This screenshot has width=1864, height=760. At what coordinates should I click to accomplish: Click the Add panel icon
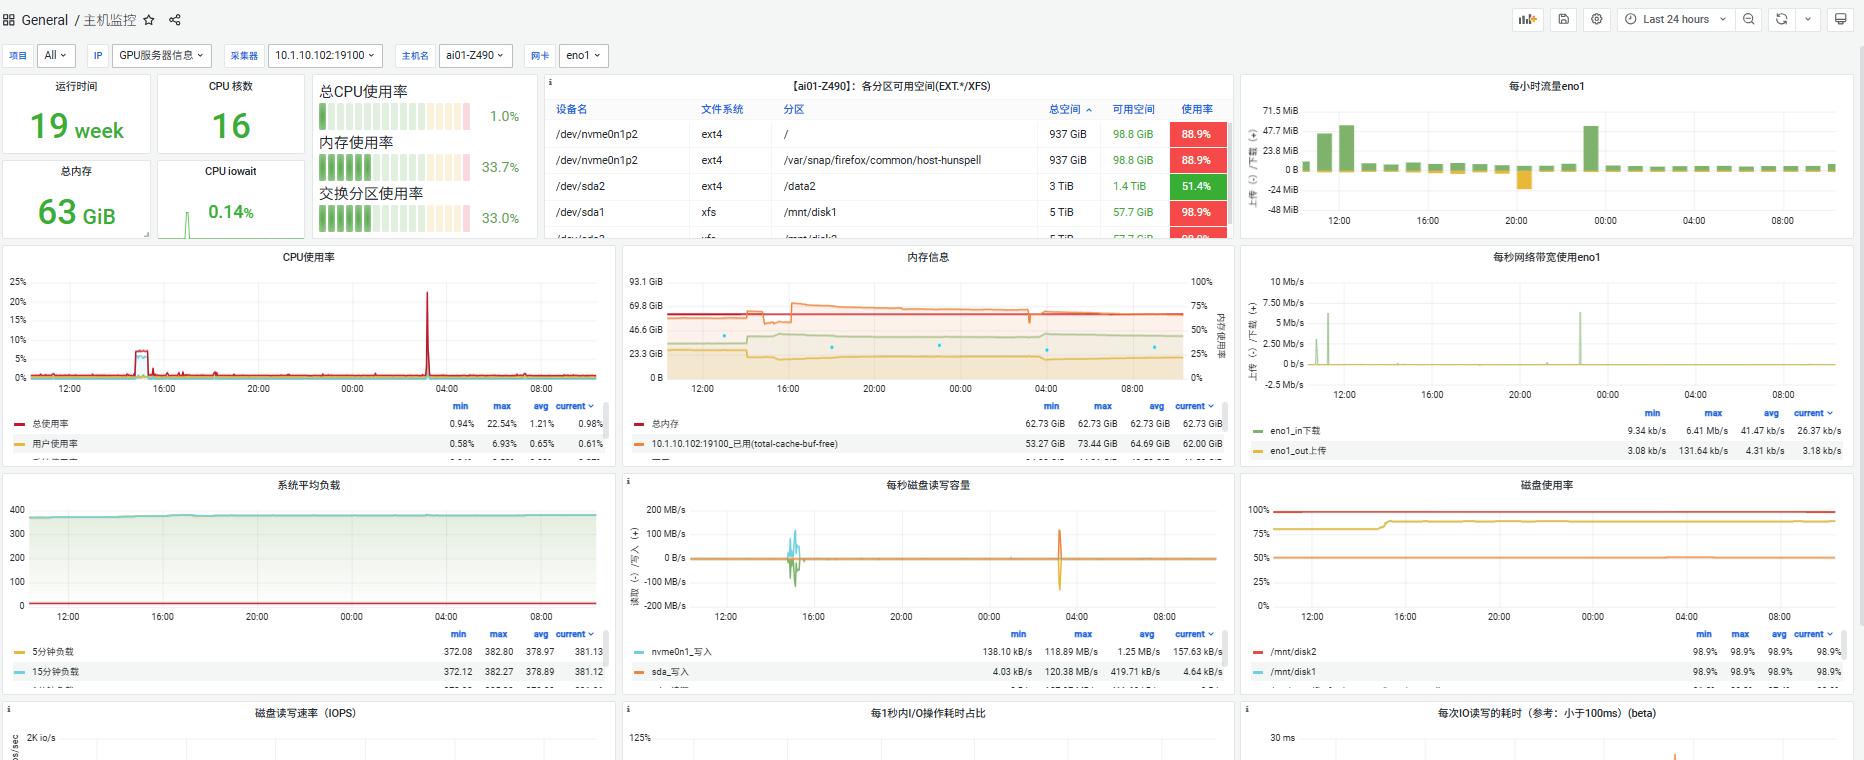[x=1527, y=19]
